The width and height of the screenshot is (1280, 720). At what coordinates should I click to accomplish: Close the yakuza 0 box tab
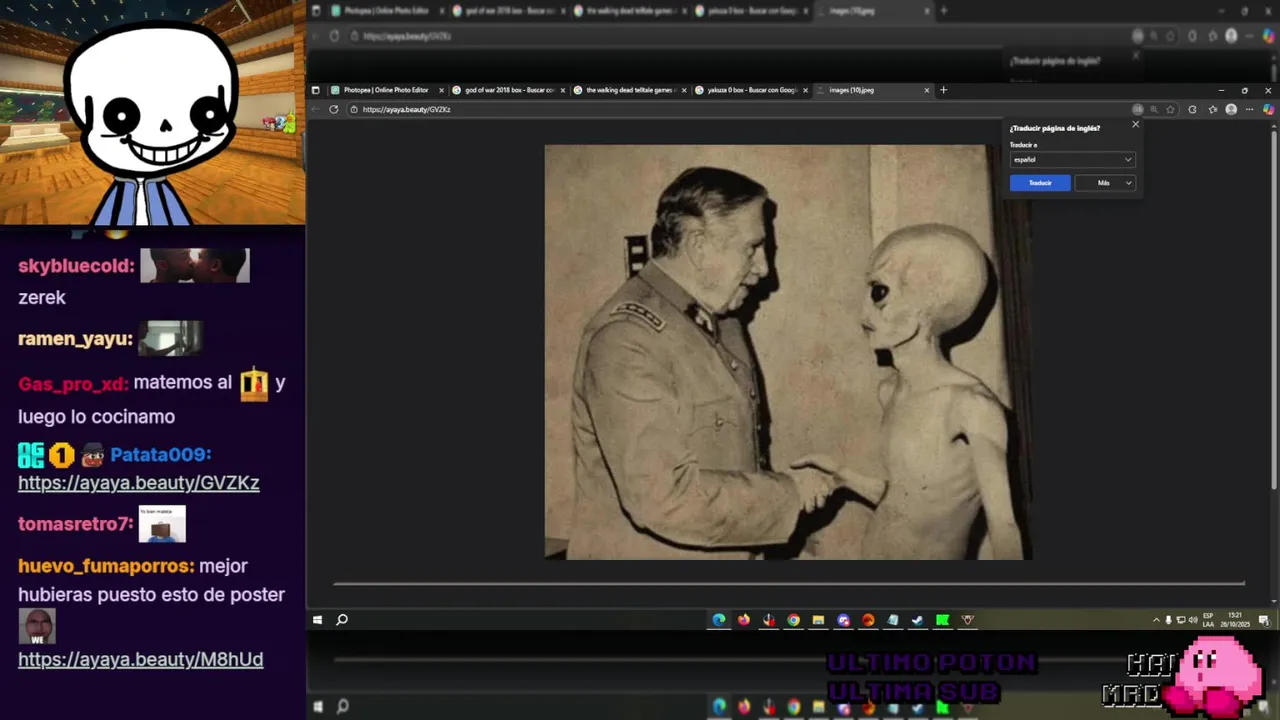pos(805,90)
